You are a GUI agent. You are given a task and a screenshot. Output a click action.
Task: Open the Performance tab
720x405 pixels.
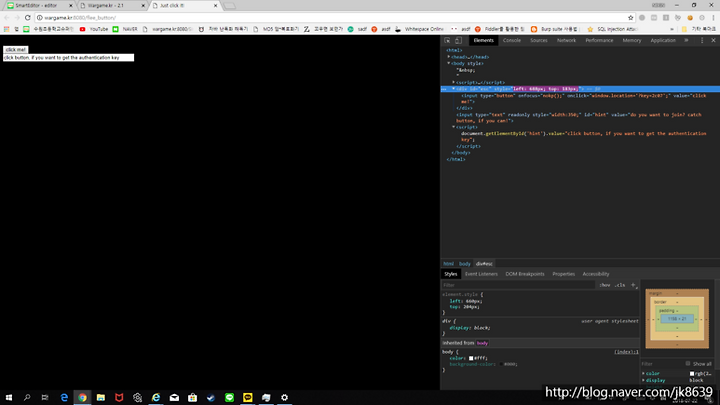tap(599, 40)
